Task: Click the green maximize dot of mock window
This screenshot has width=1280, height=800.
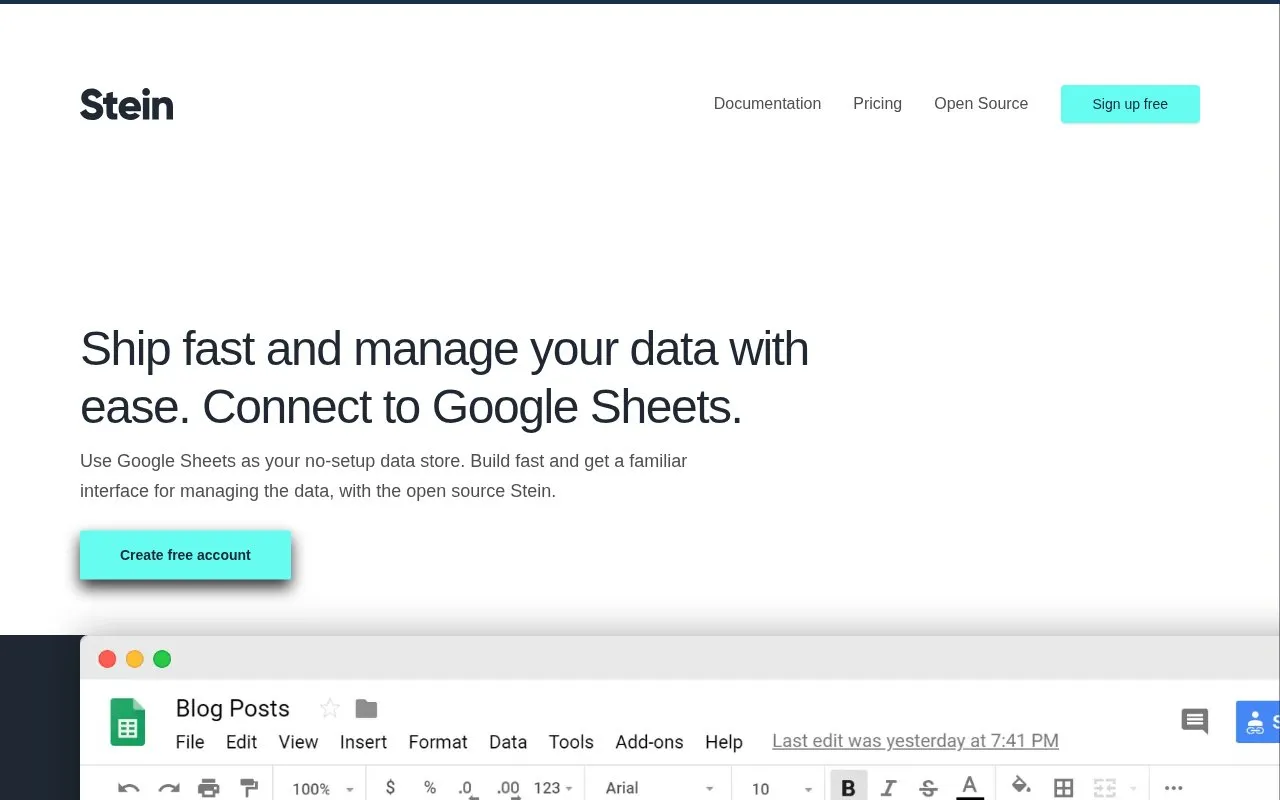Action: pyautogui.click(x=162, y=659)
